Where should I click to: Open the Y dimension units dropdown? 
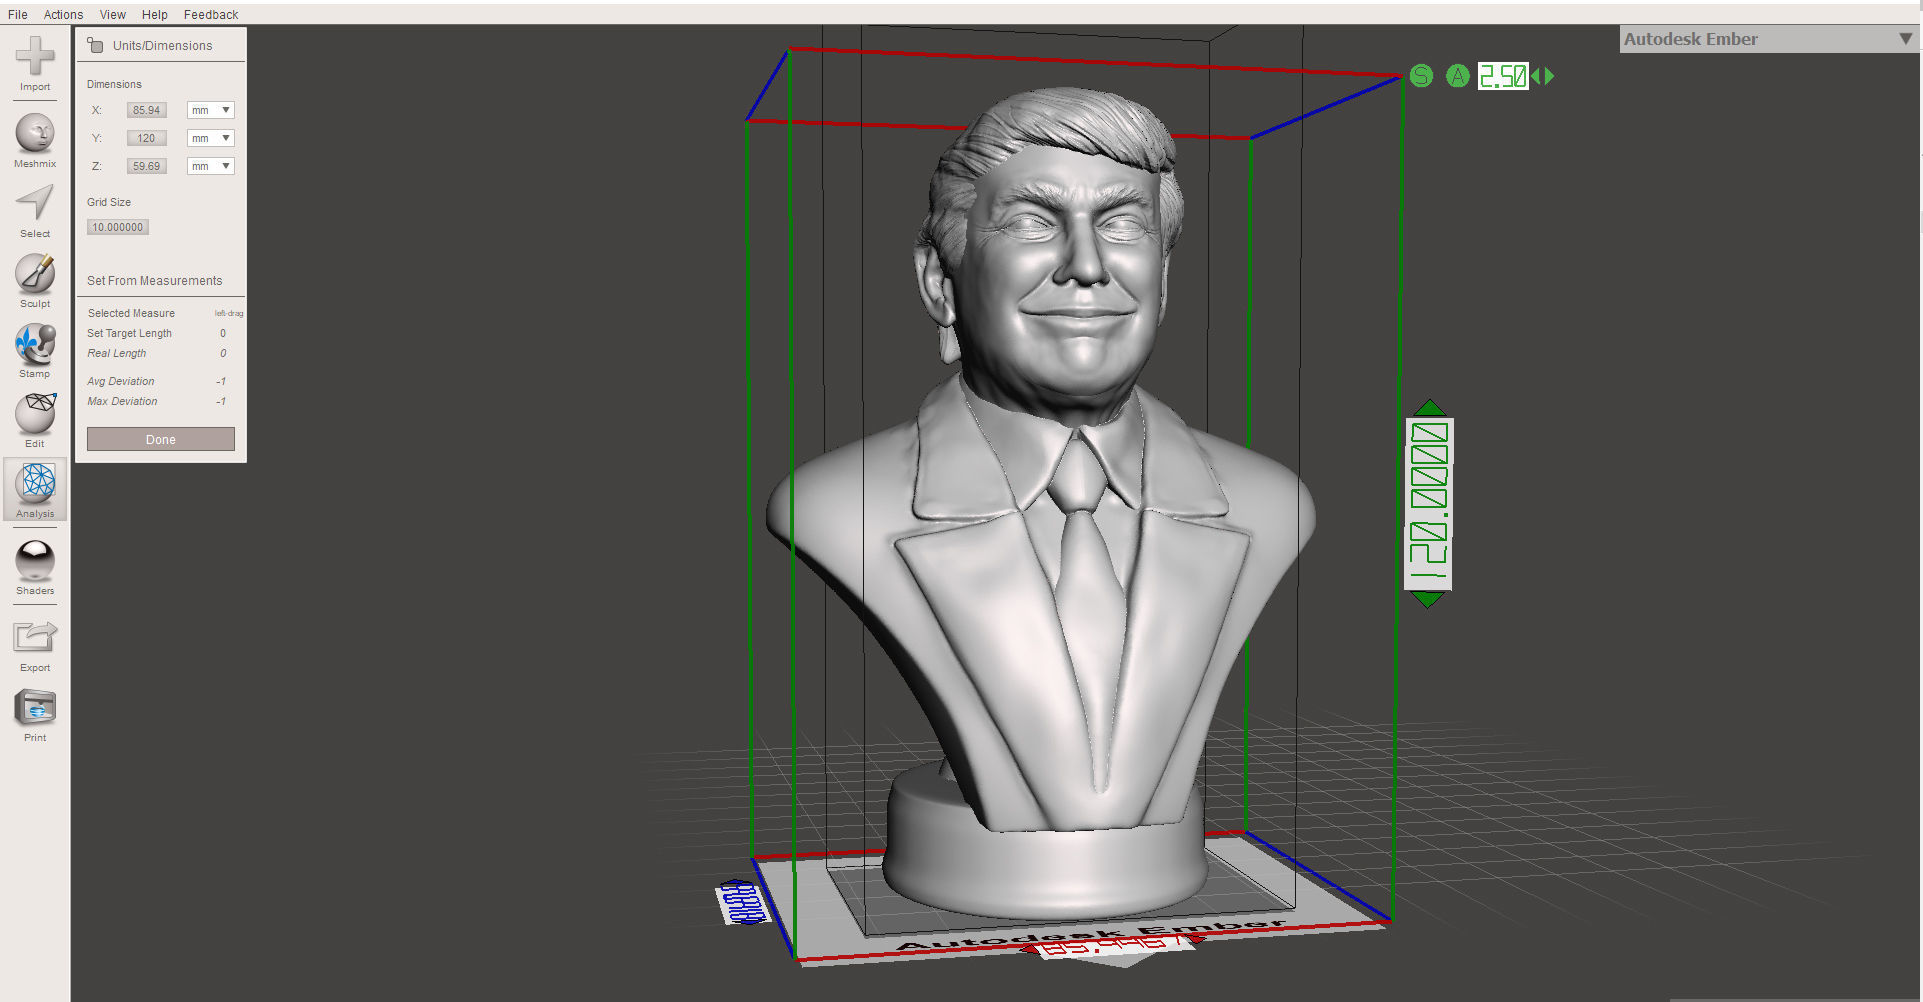pos(210,138)
